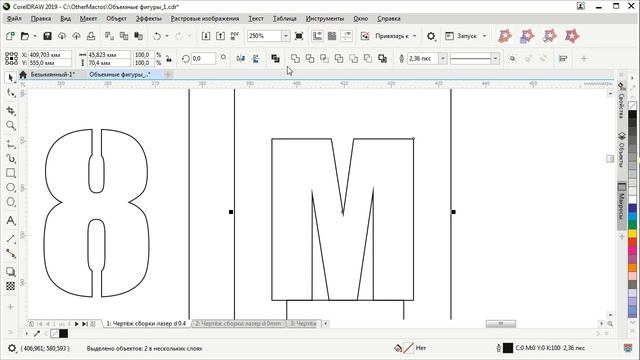Open the Макет menu
The width and height of the screenshot is (640, 360).
click(x=88, y=18)
